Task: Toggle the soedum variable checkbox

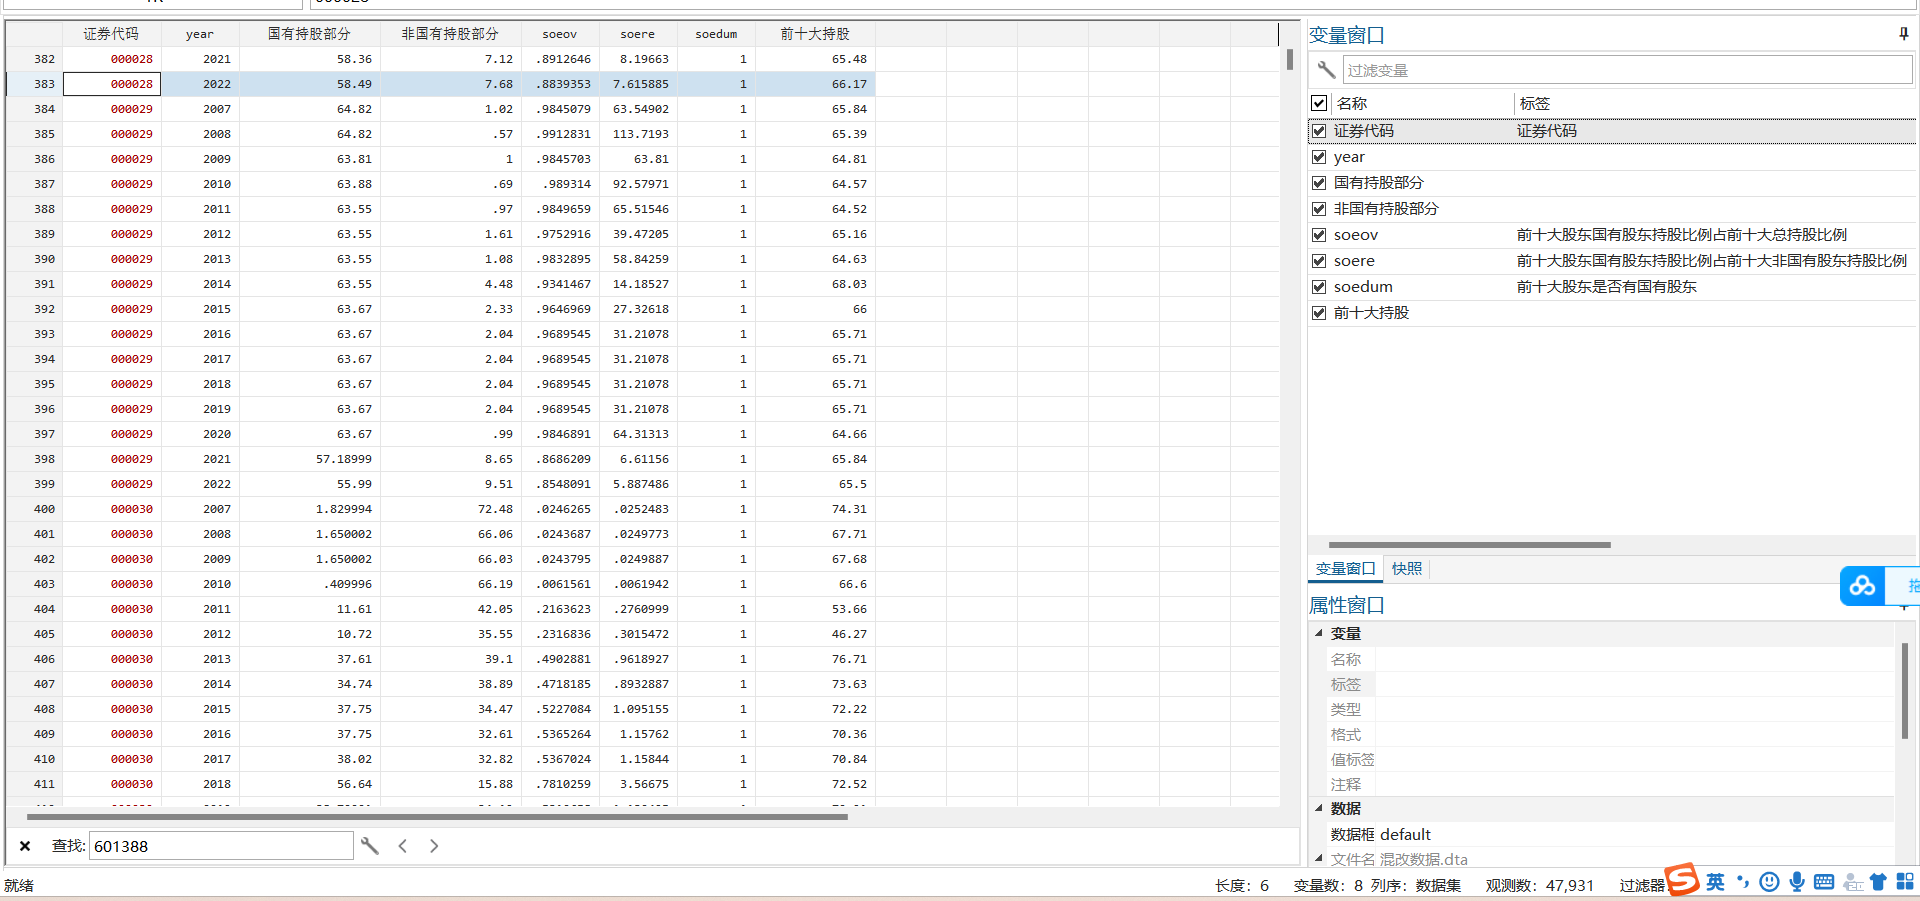Action: point(1319,287)
